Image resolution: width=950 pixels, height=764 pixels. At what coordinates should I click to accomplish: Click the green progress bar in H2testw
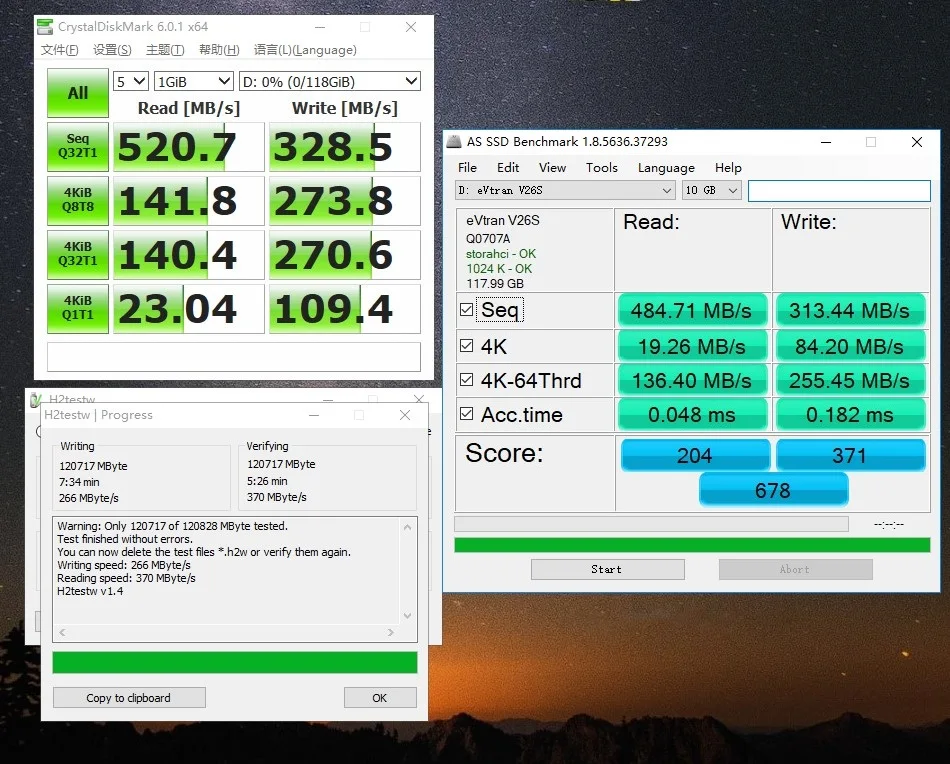(235, 662)
